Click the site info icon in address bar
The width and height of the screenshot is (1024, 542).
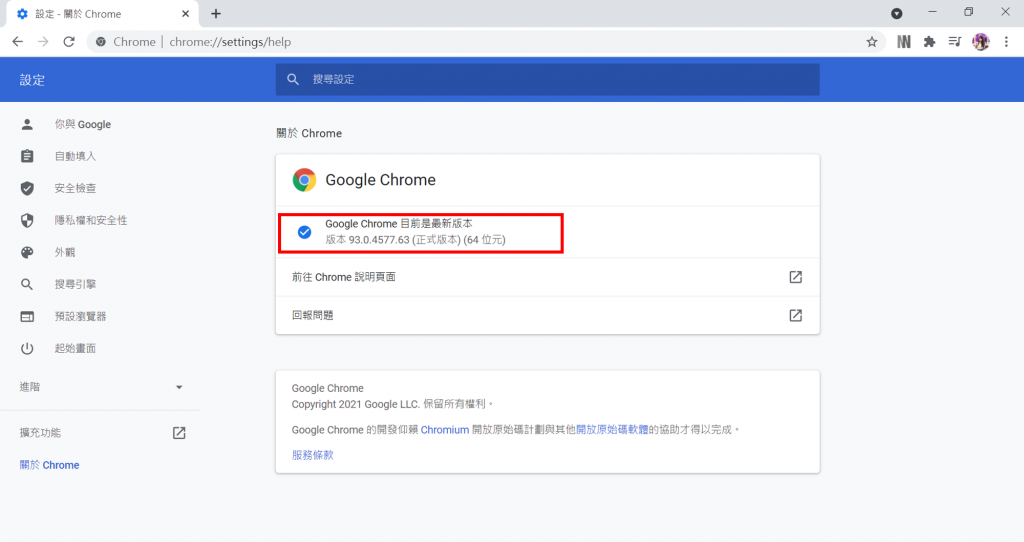(101, 42)
